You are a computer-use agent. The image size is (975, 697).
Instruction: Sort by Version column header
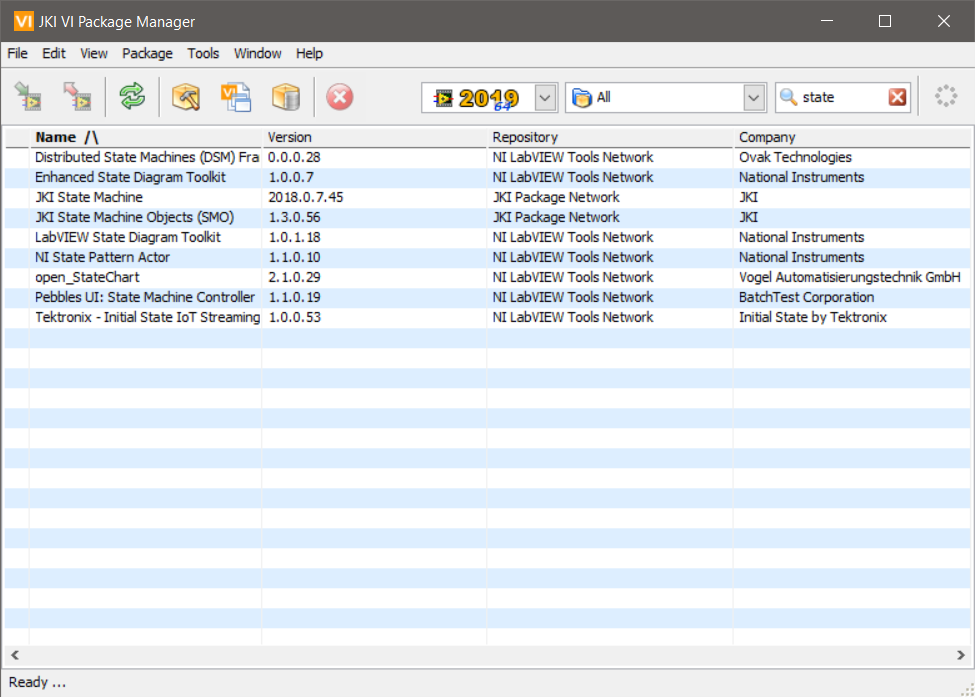pyautogui.click(x=375, y=137)
